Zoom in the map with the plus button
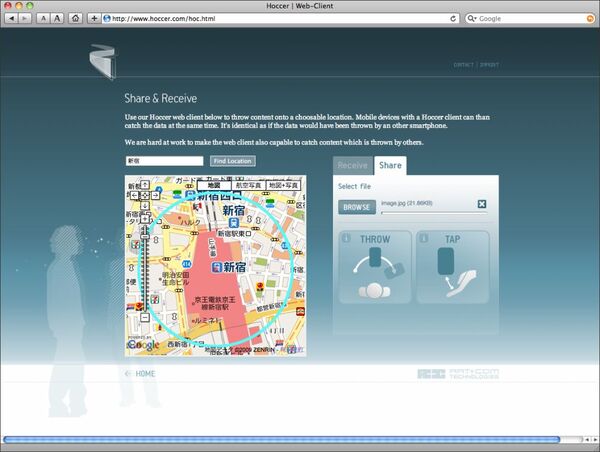 click(x=145, y=219)
